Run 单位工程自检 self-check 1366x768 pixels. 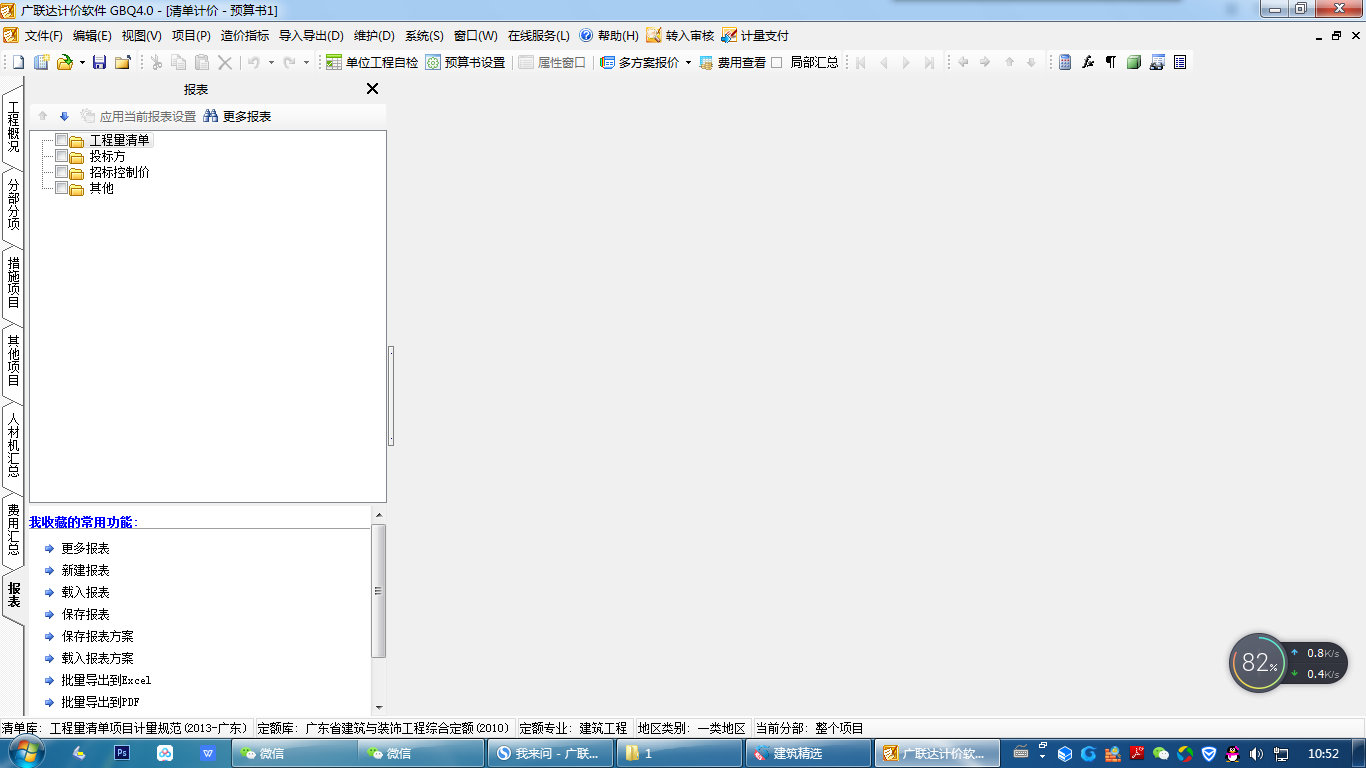372,62
